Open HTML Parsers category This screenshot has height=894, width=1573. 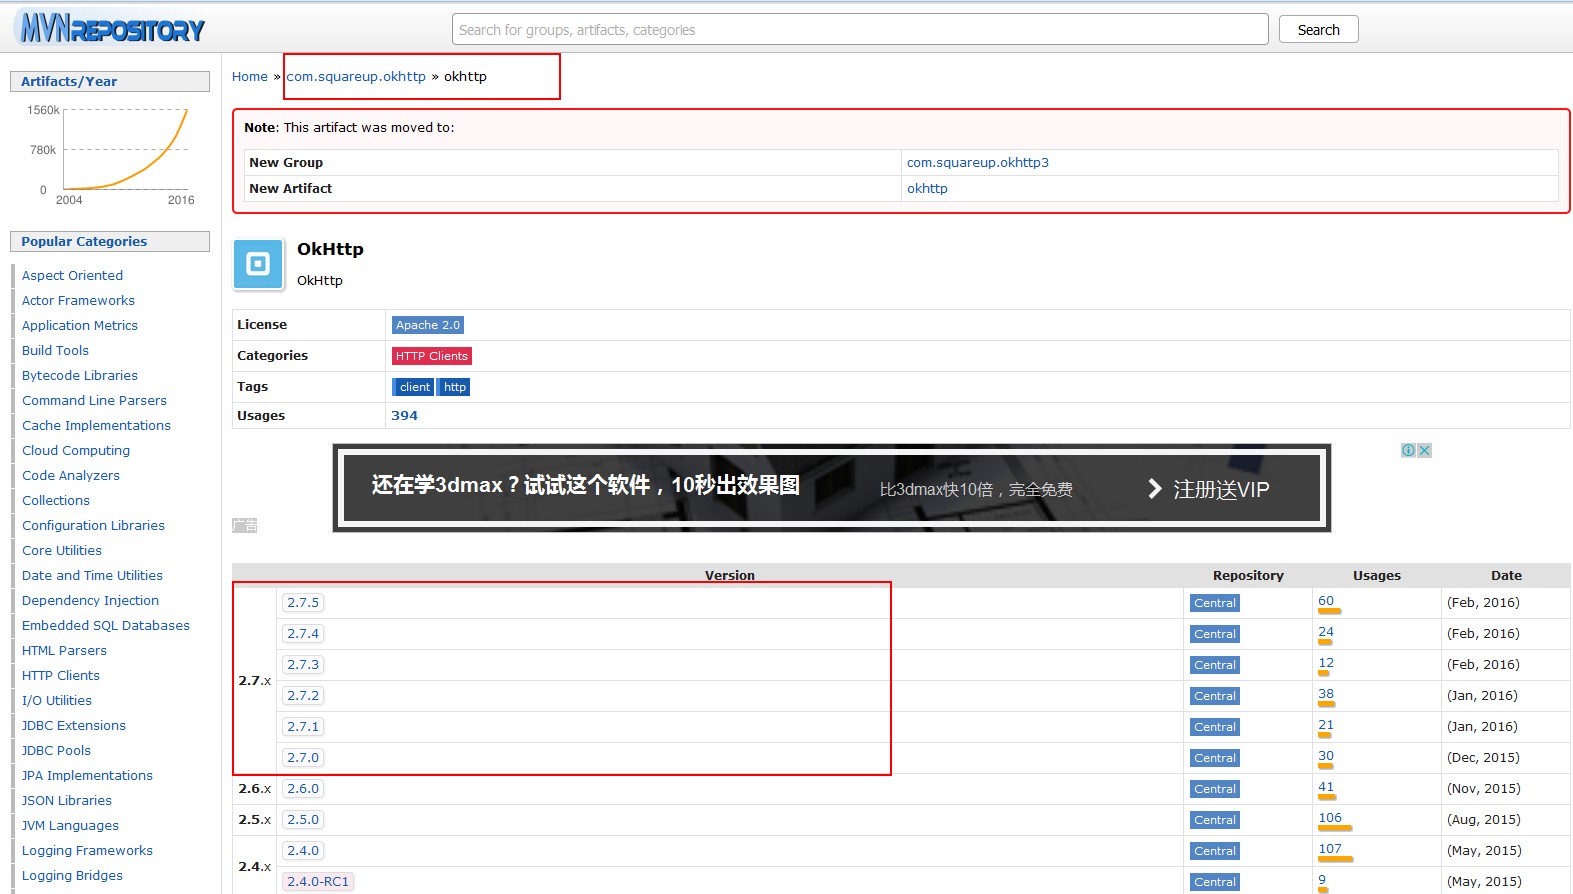coord(64,651)
